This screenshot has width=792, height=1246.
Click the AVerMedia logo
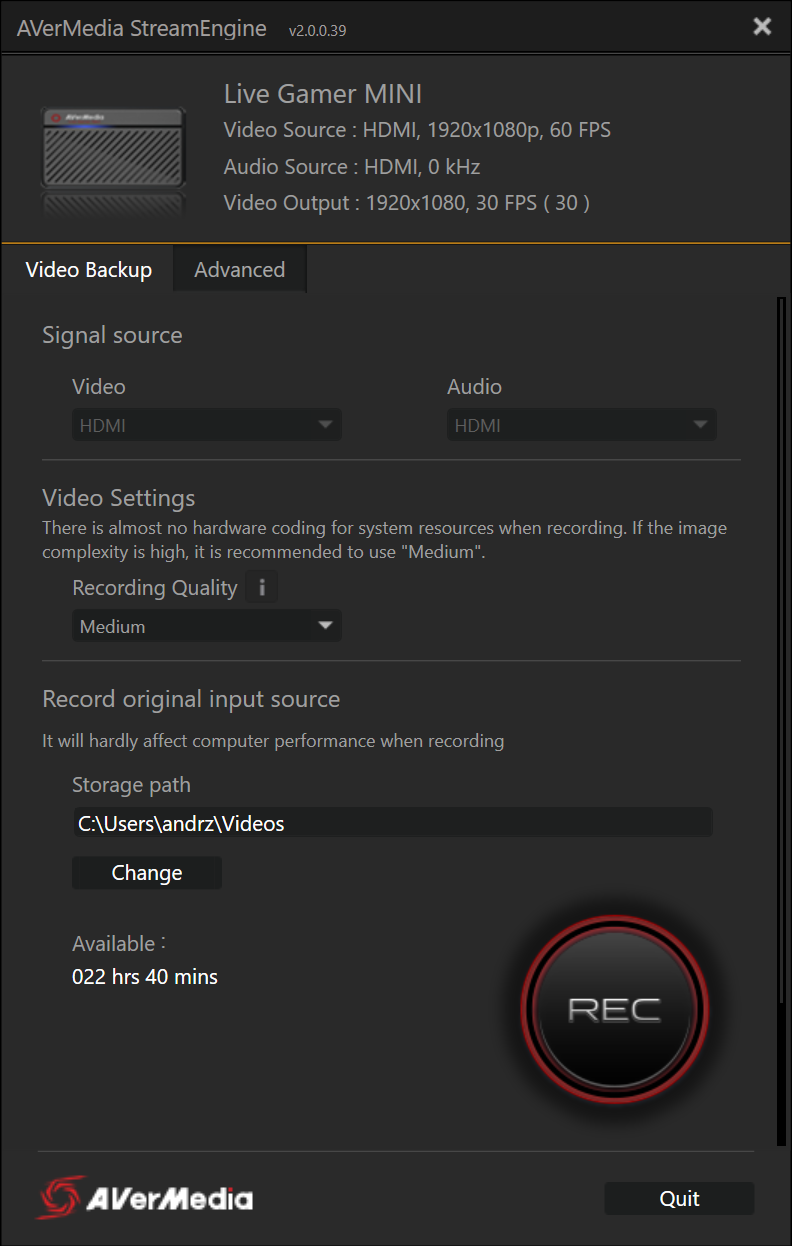(x=145, y=1197)
